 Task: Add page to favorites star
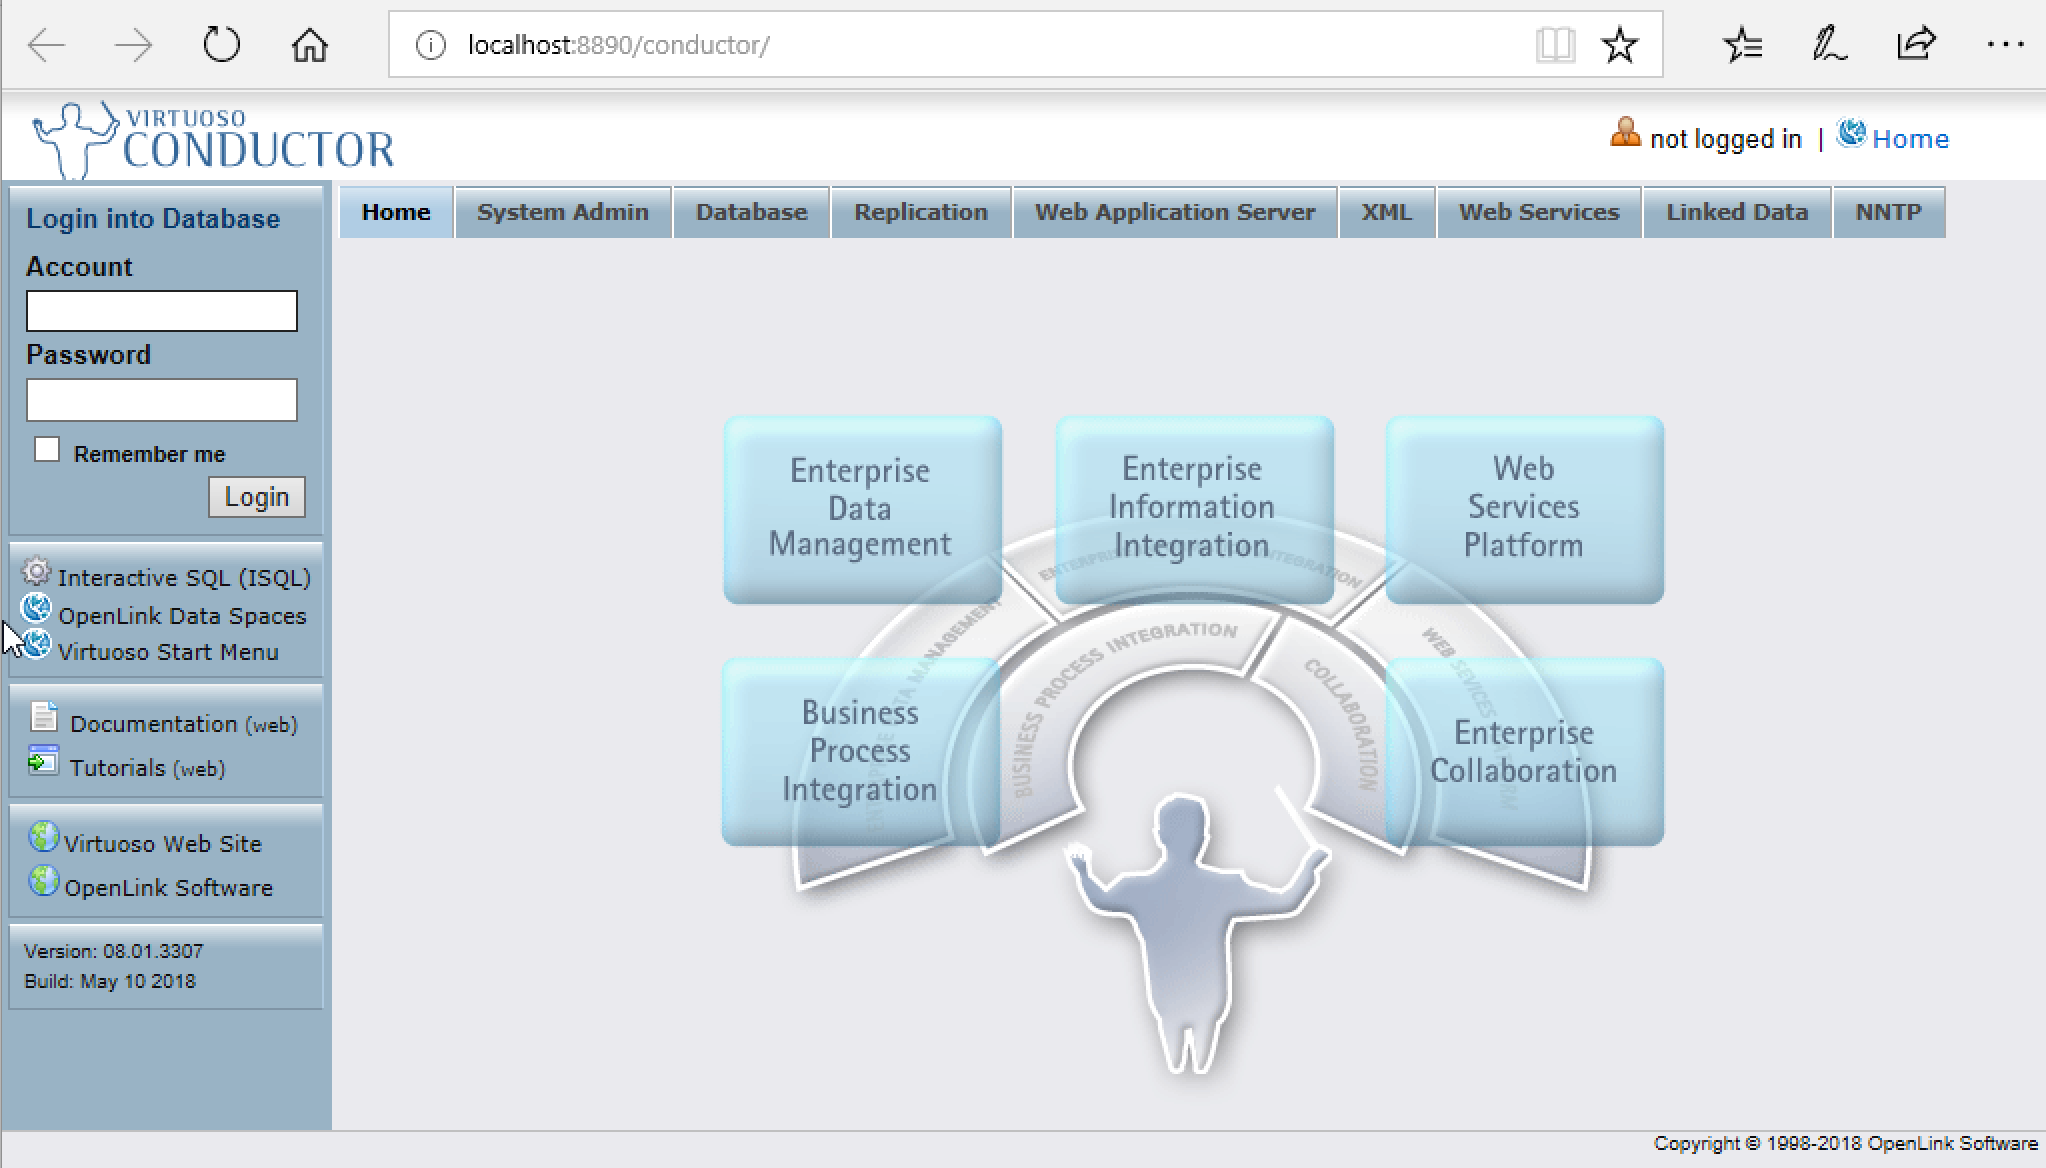[1619, 45]
